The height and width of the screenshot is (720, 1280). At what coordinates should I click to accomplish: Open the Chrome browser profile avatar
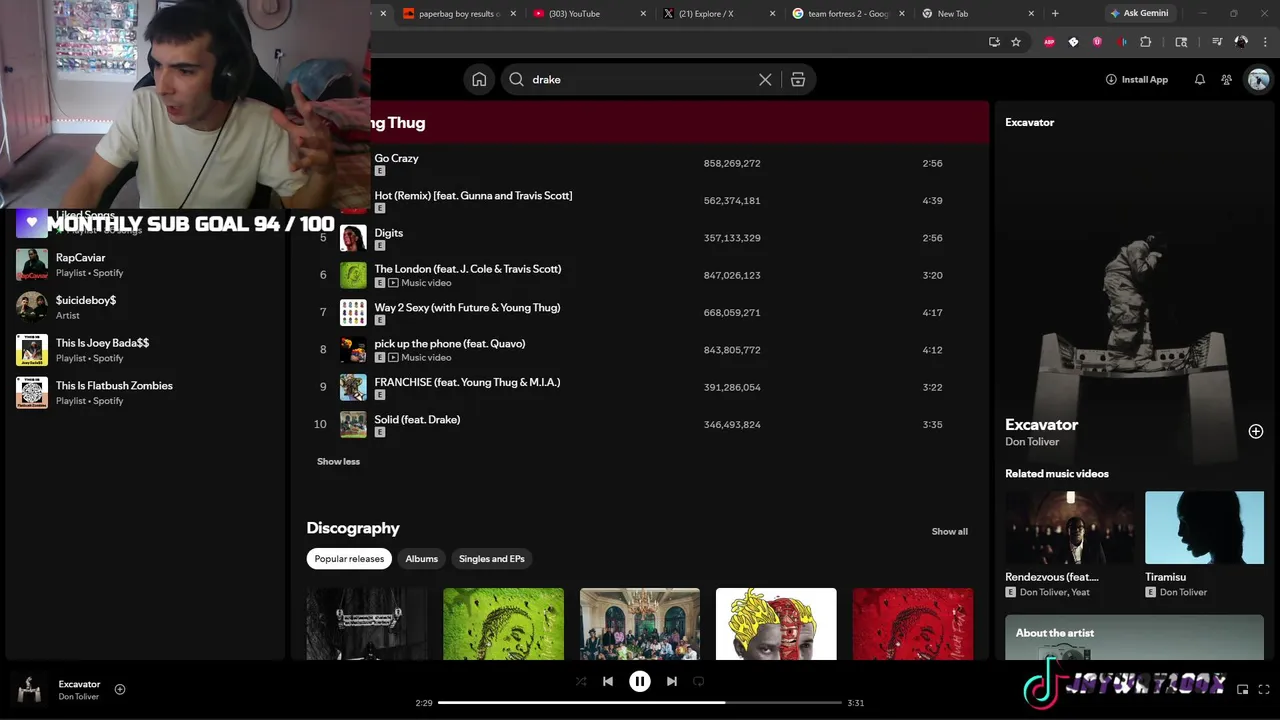tap(1241, 42)
